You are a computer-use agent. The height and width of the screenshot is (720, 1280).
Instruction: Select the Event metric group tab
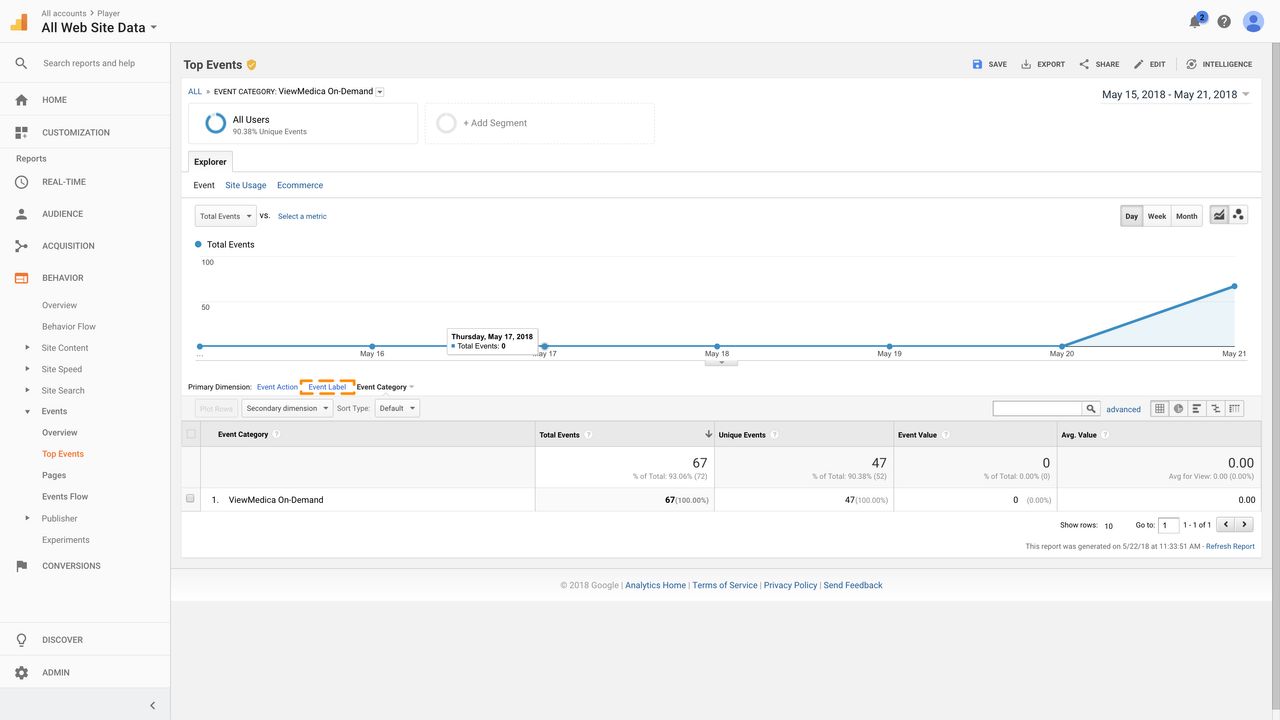(x=204, y=185)
